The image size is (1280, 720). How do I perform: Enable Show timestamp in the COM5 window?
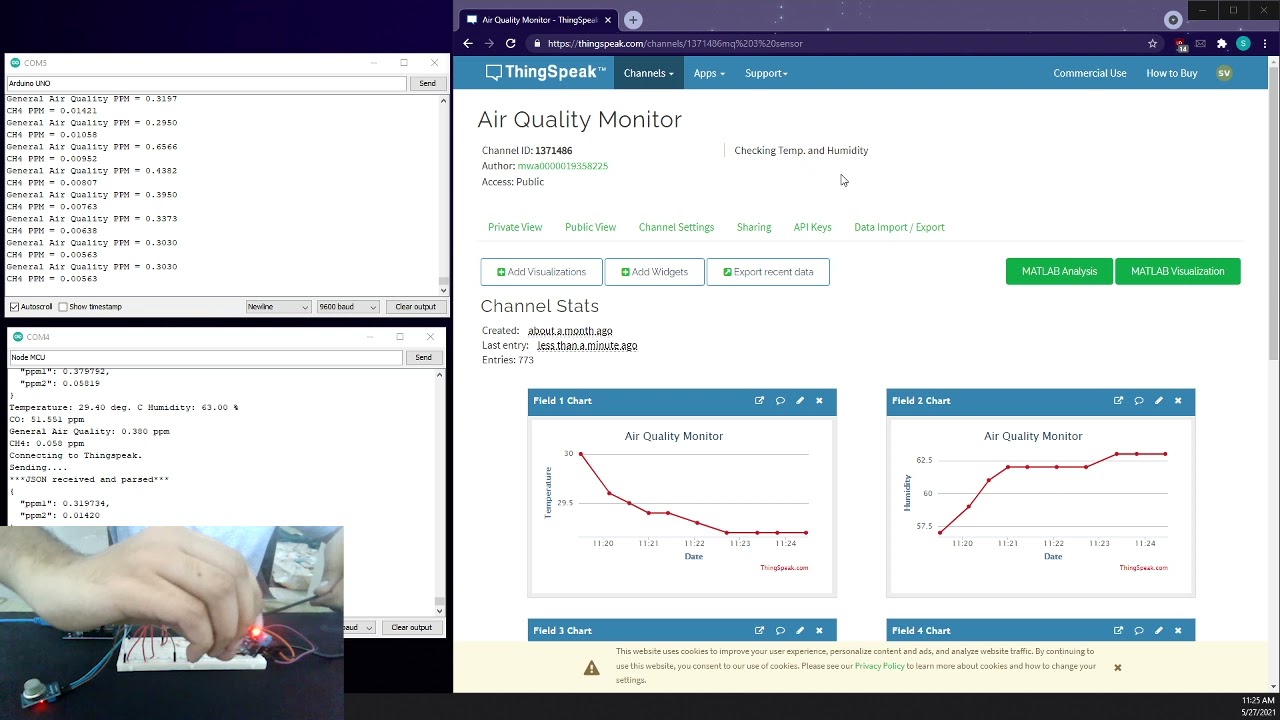pyautogui.click(x=63, y=307)
